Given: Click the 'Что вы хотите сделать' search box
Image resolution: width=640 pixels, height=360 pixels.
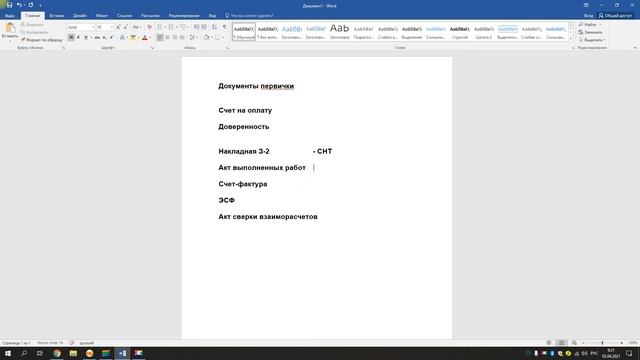Looking at the screenshot, I should [249, 16].
